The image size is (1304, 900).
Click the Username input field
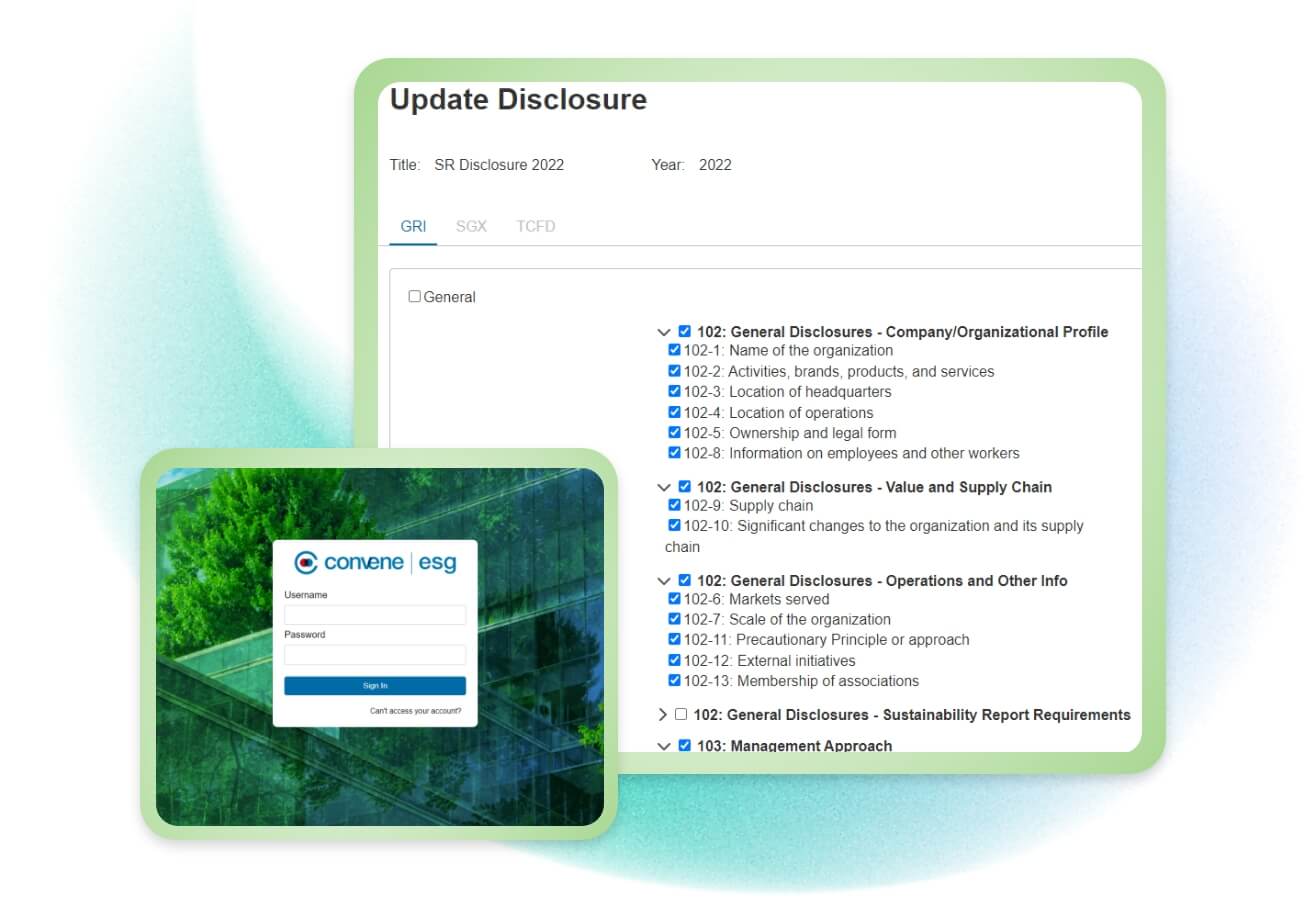point(375,615)
